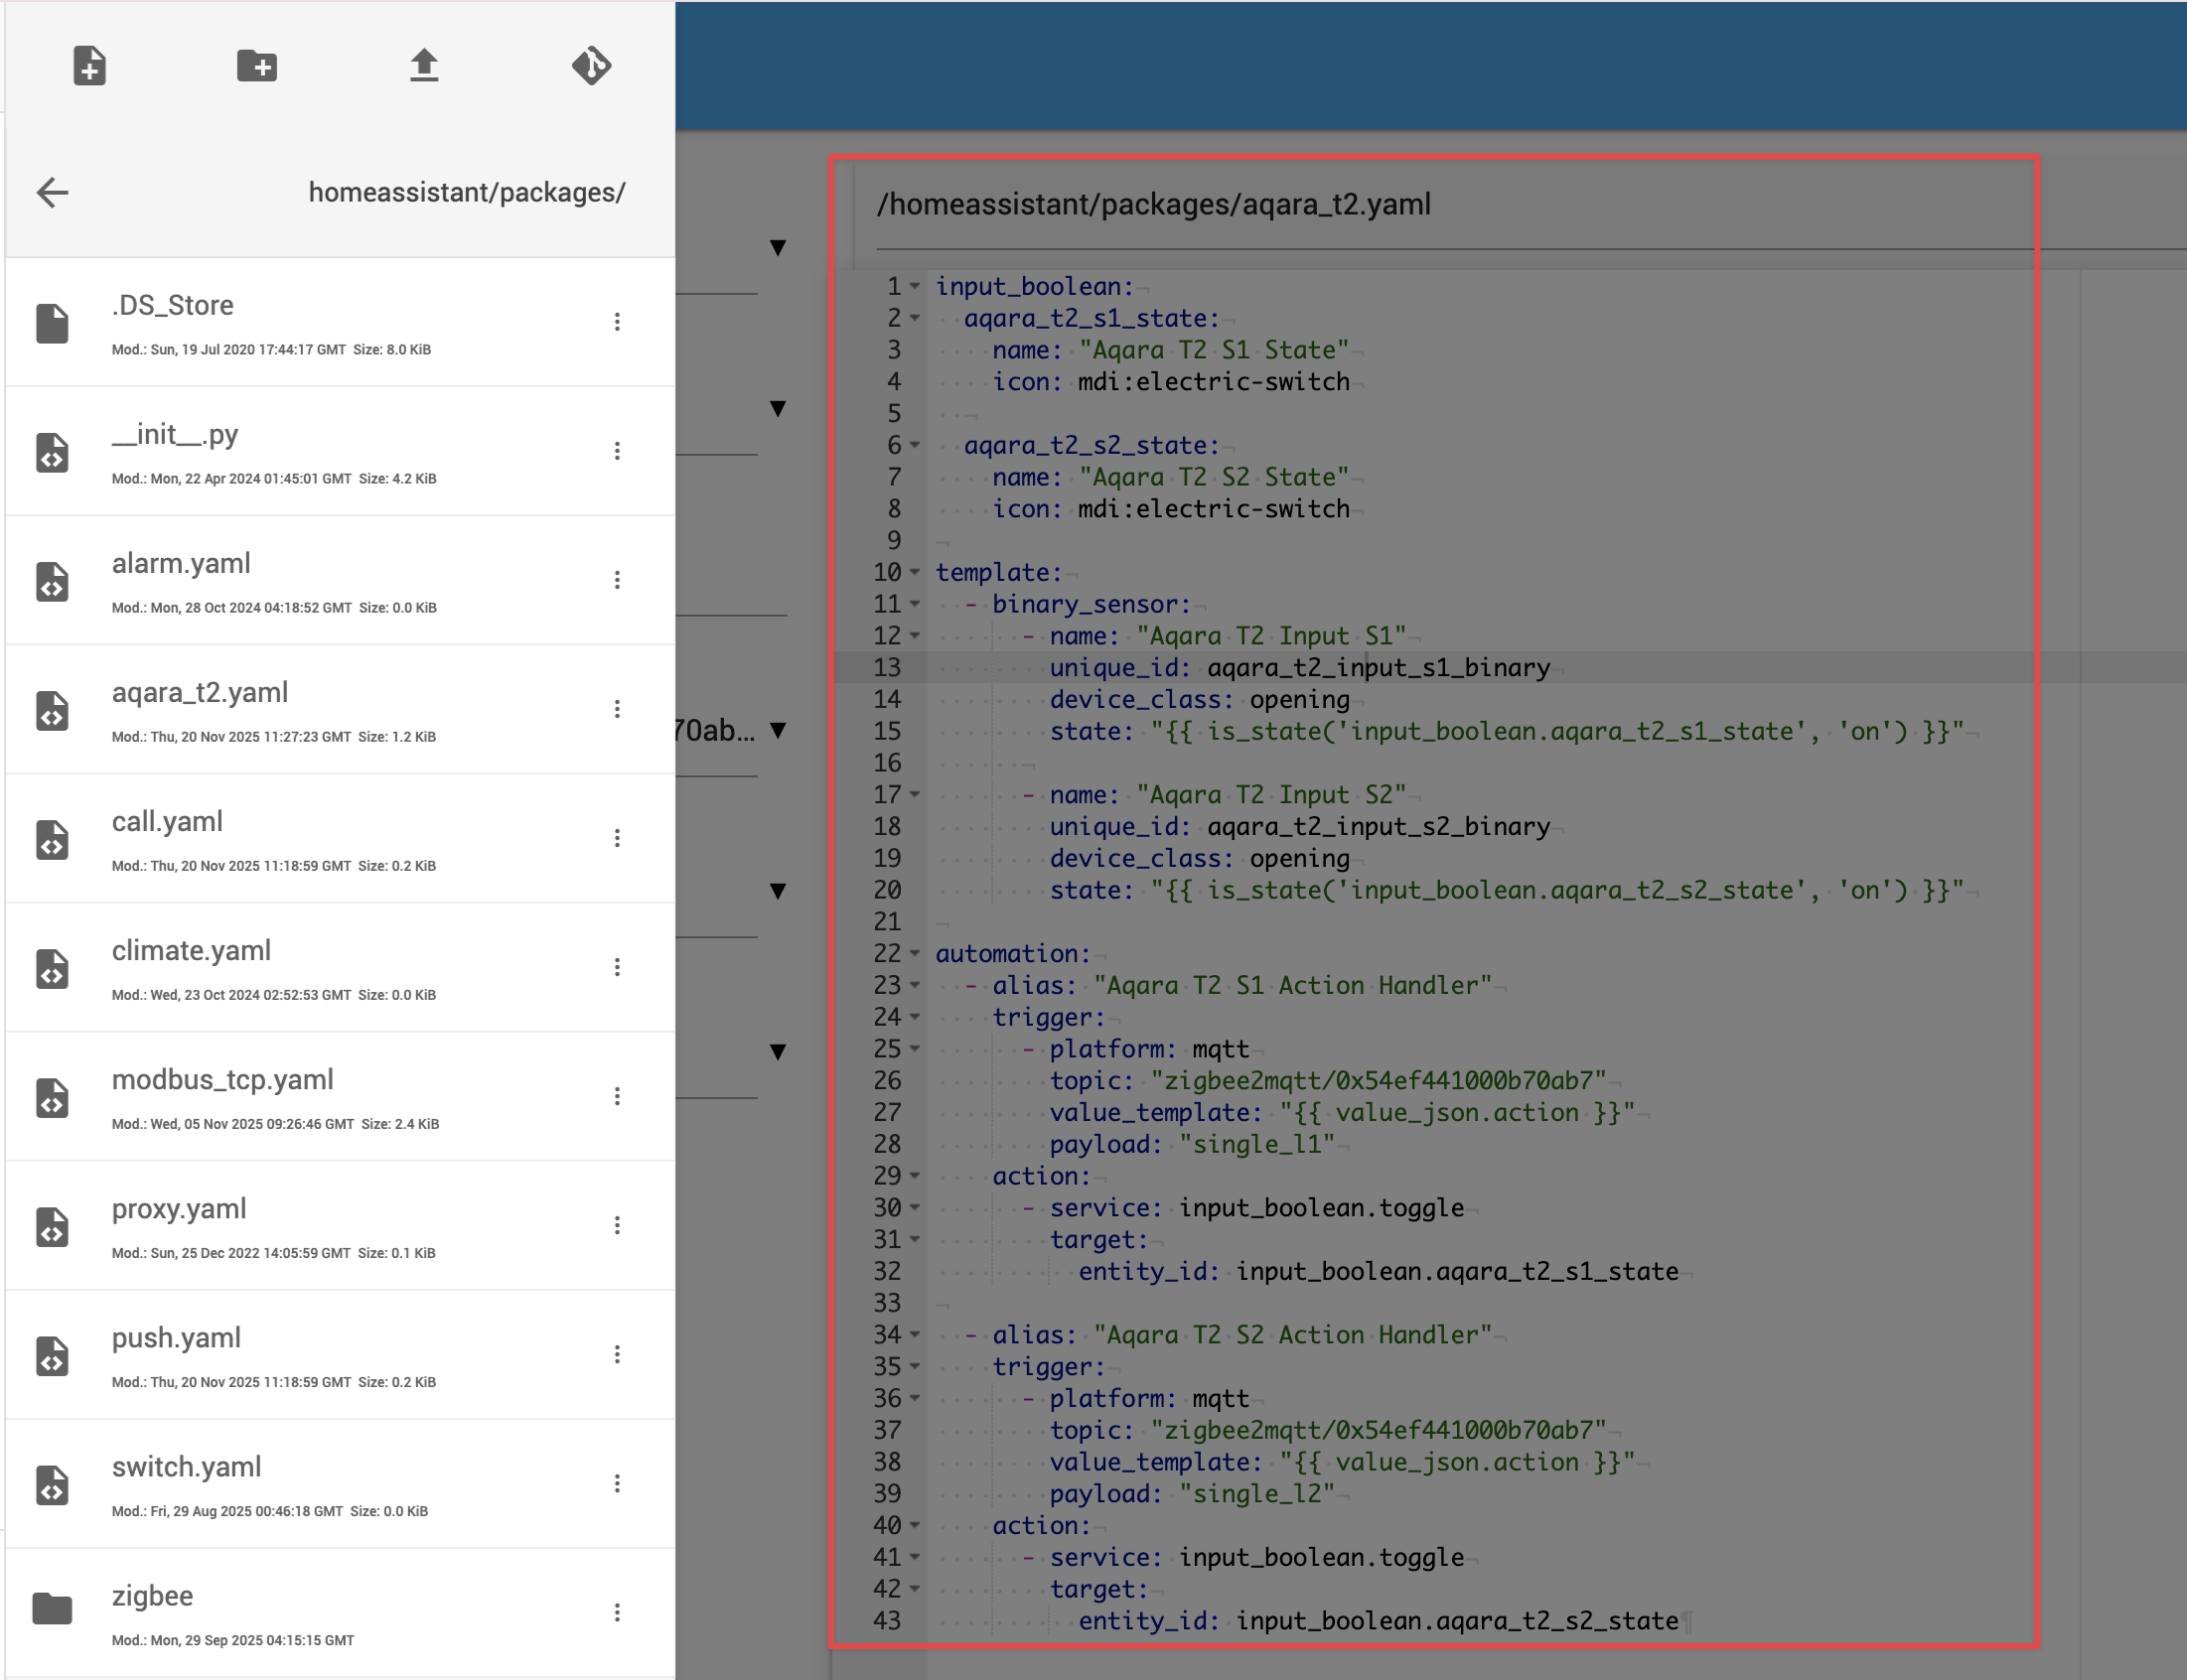Open options menu for .DS_Store
This screenshot has width=2187, height=1680.
617,322
